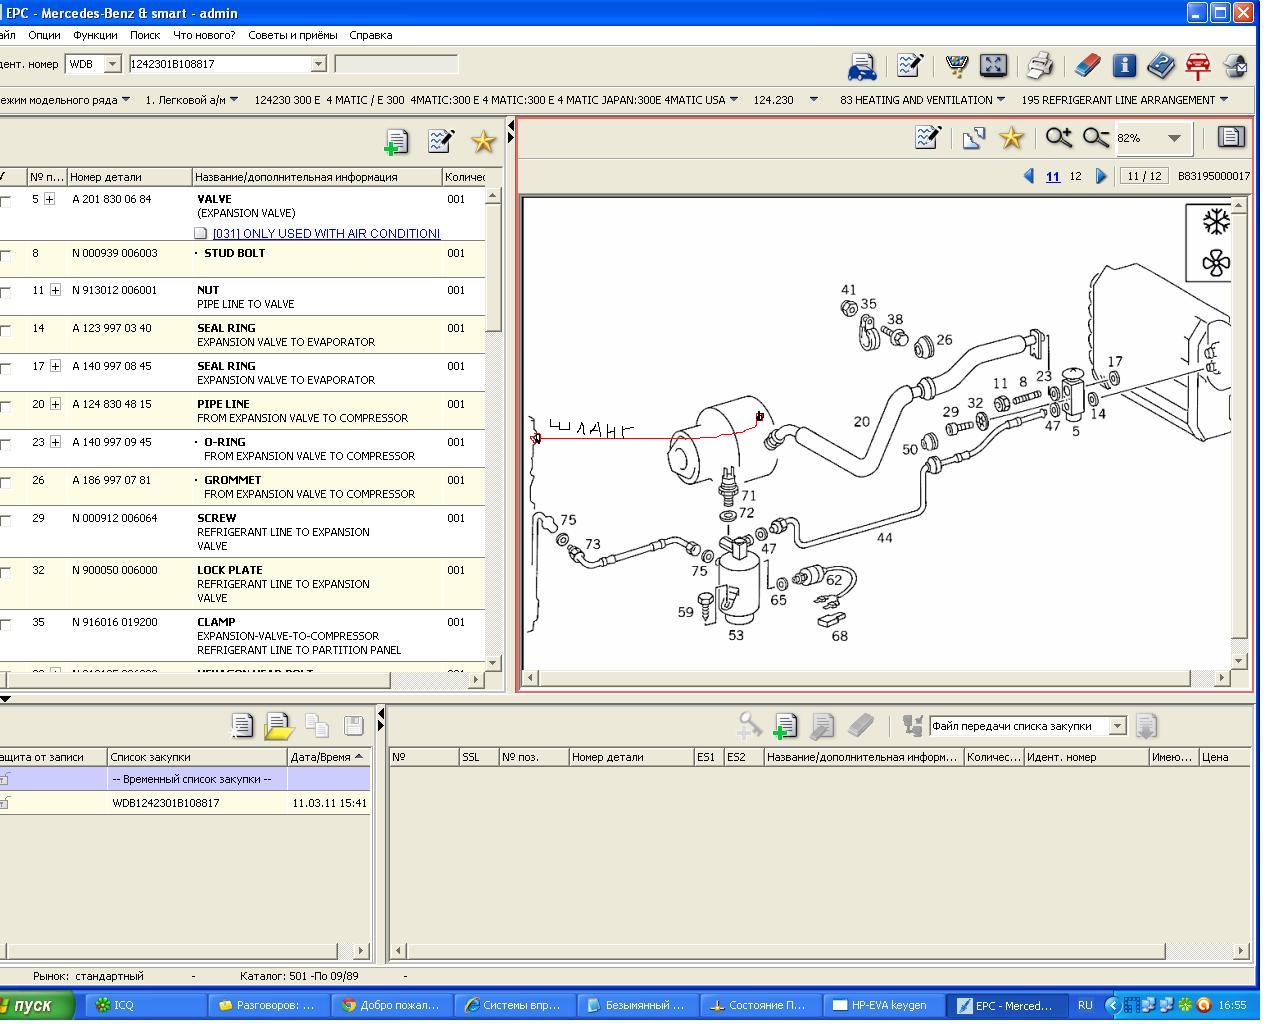Zoom out on the parts diagram
The width and height of the screenshot is (1280, 1024).
[1096, 138]
